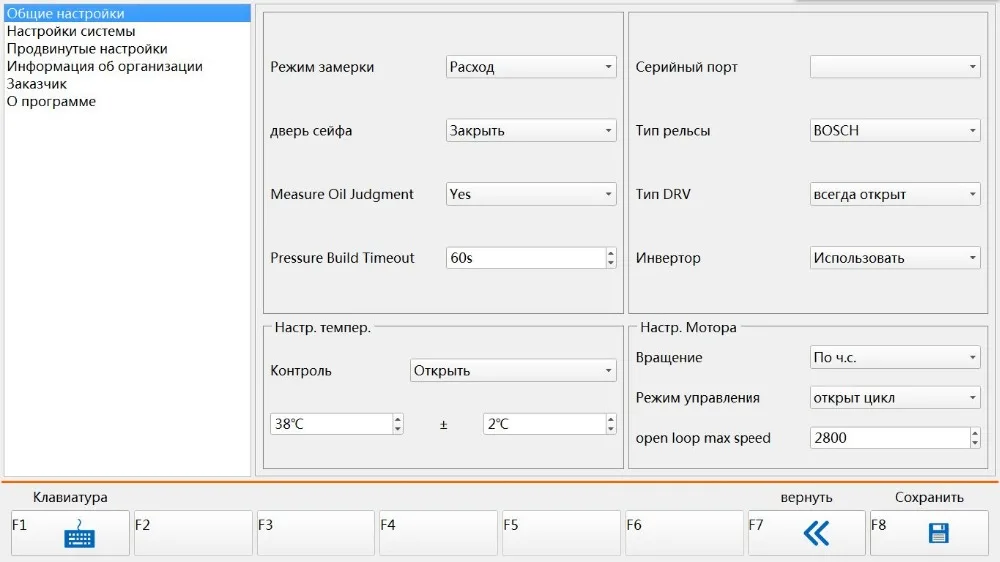Viewport: 1000px width, 562px height.
Task: Click the empty F5 function button
Action: pyautogui.click(x=561, y=533)
